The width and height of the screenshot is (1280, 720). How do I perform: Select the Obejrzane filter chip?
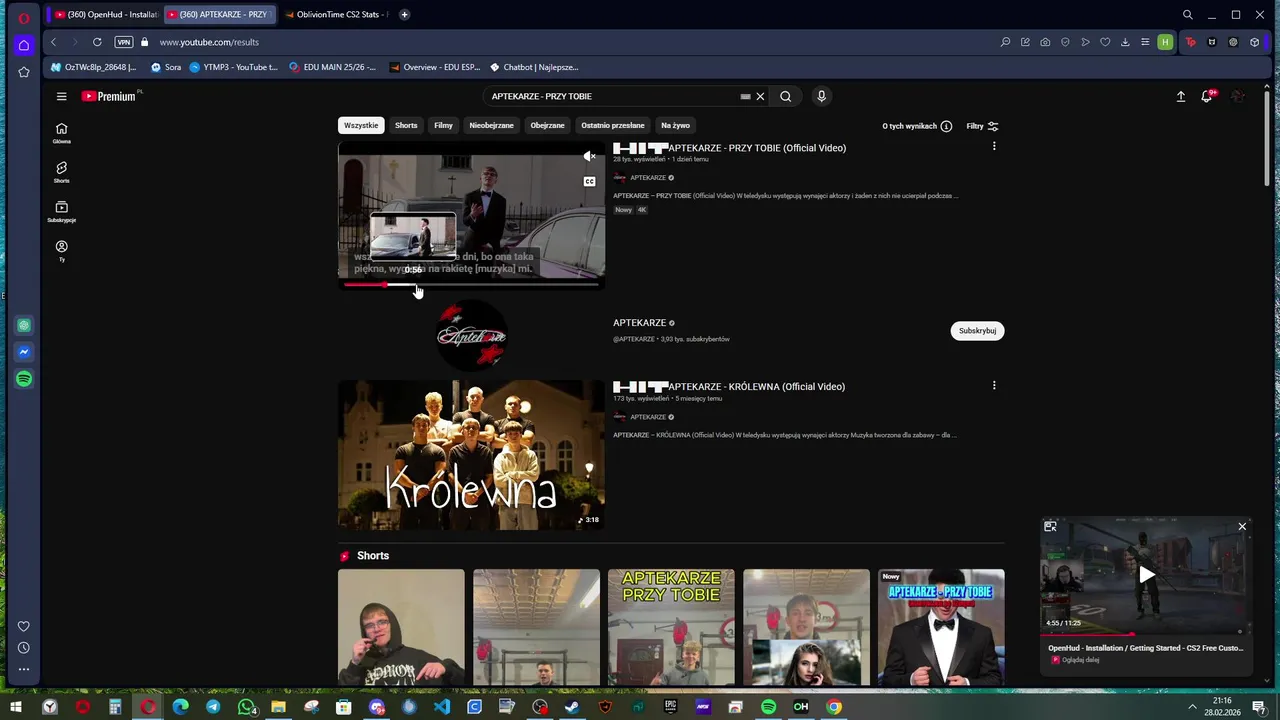point(547,125)
